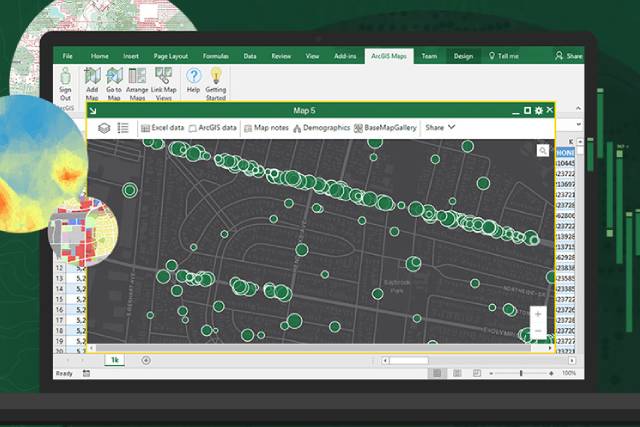Collapse the ribbon with the chevron
The height and width of the screenshot is (427, 640).
tap(578, 108)
